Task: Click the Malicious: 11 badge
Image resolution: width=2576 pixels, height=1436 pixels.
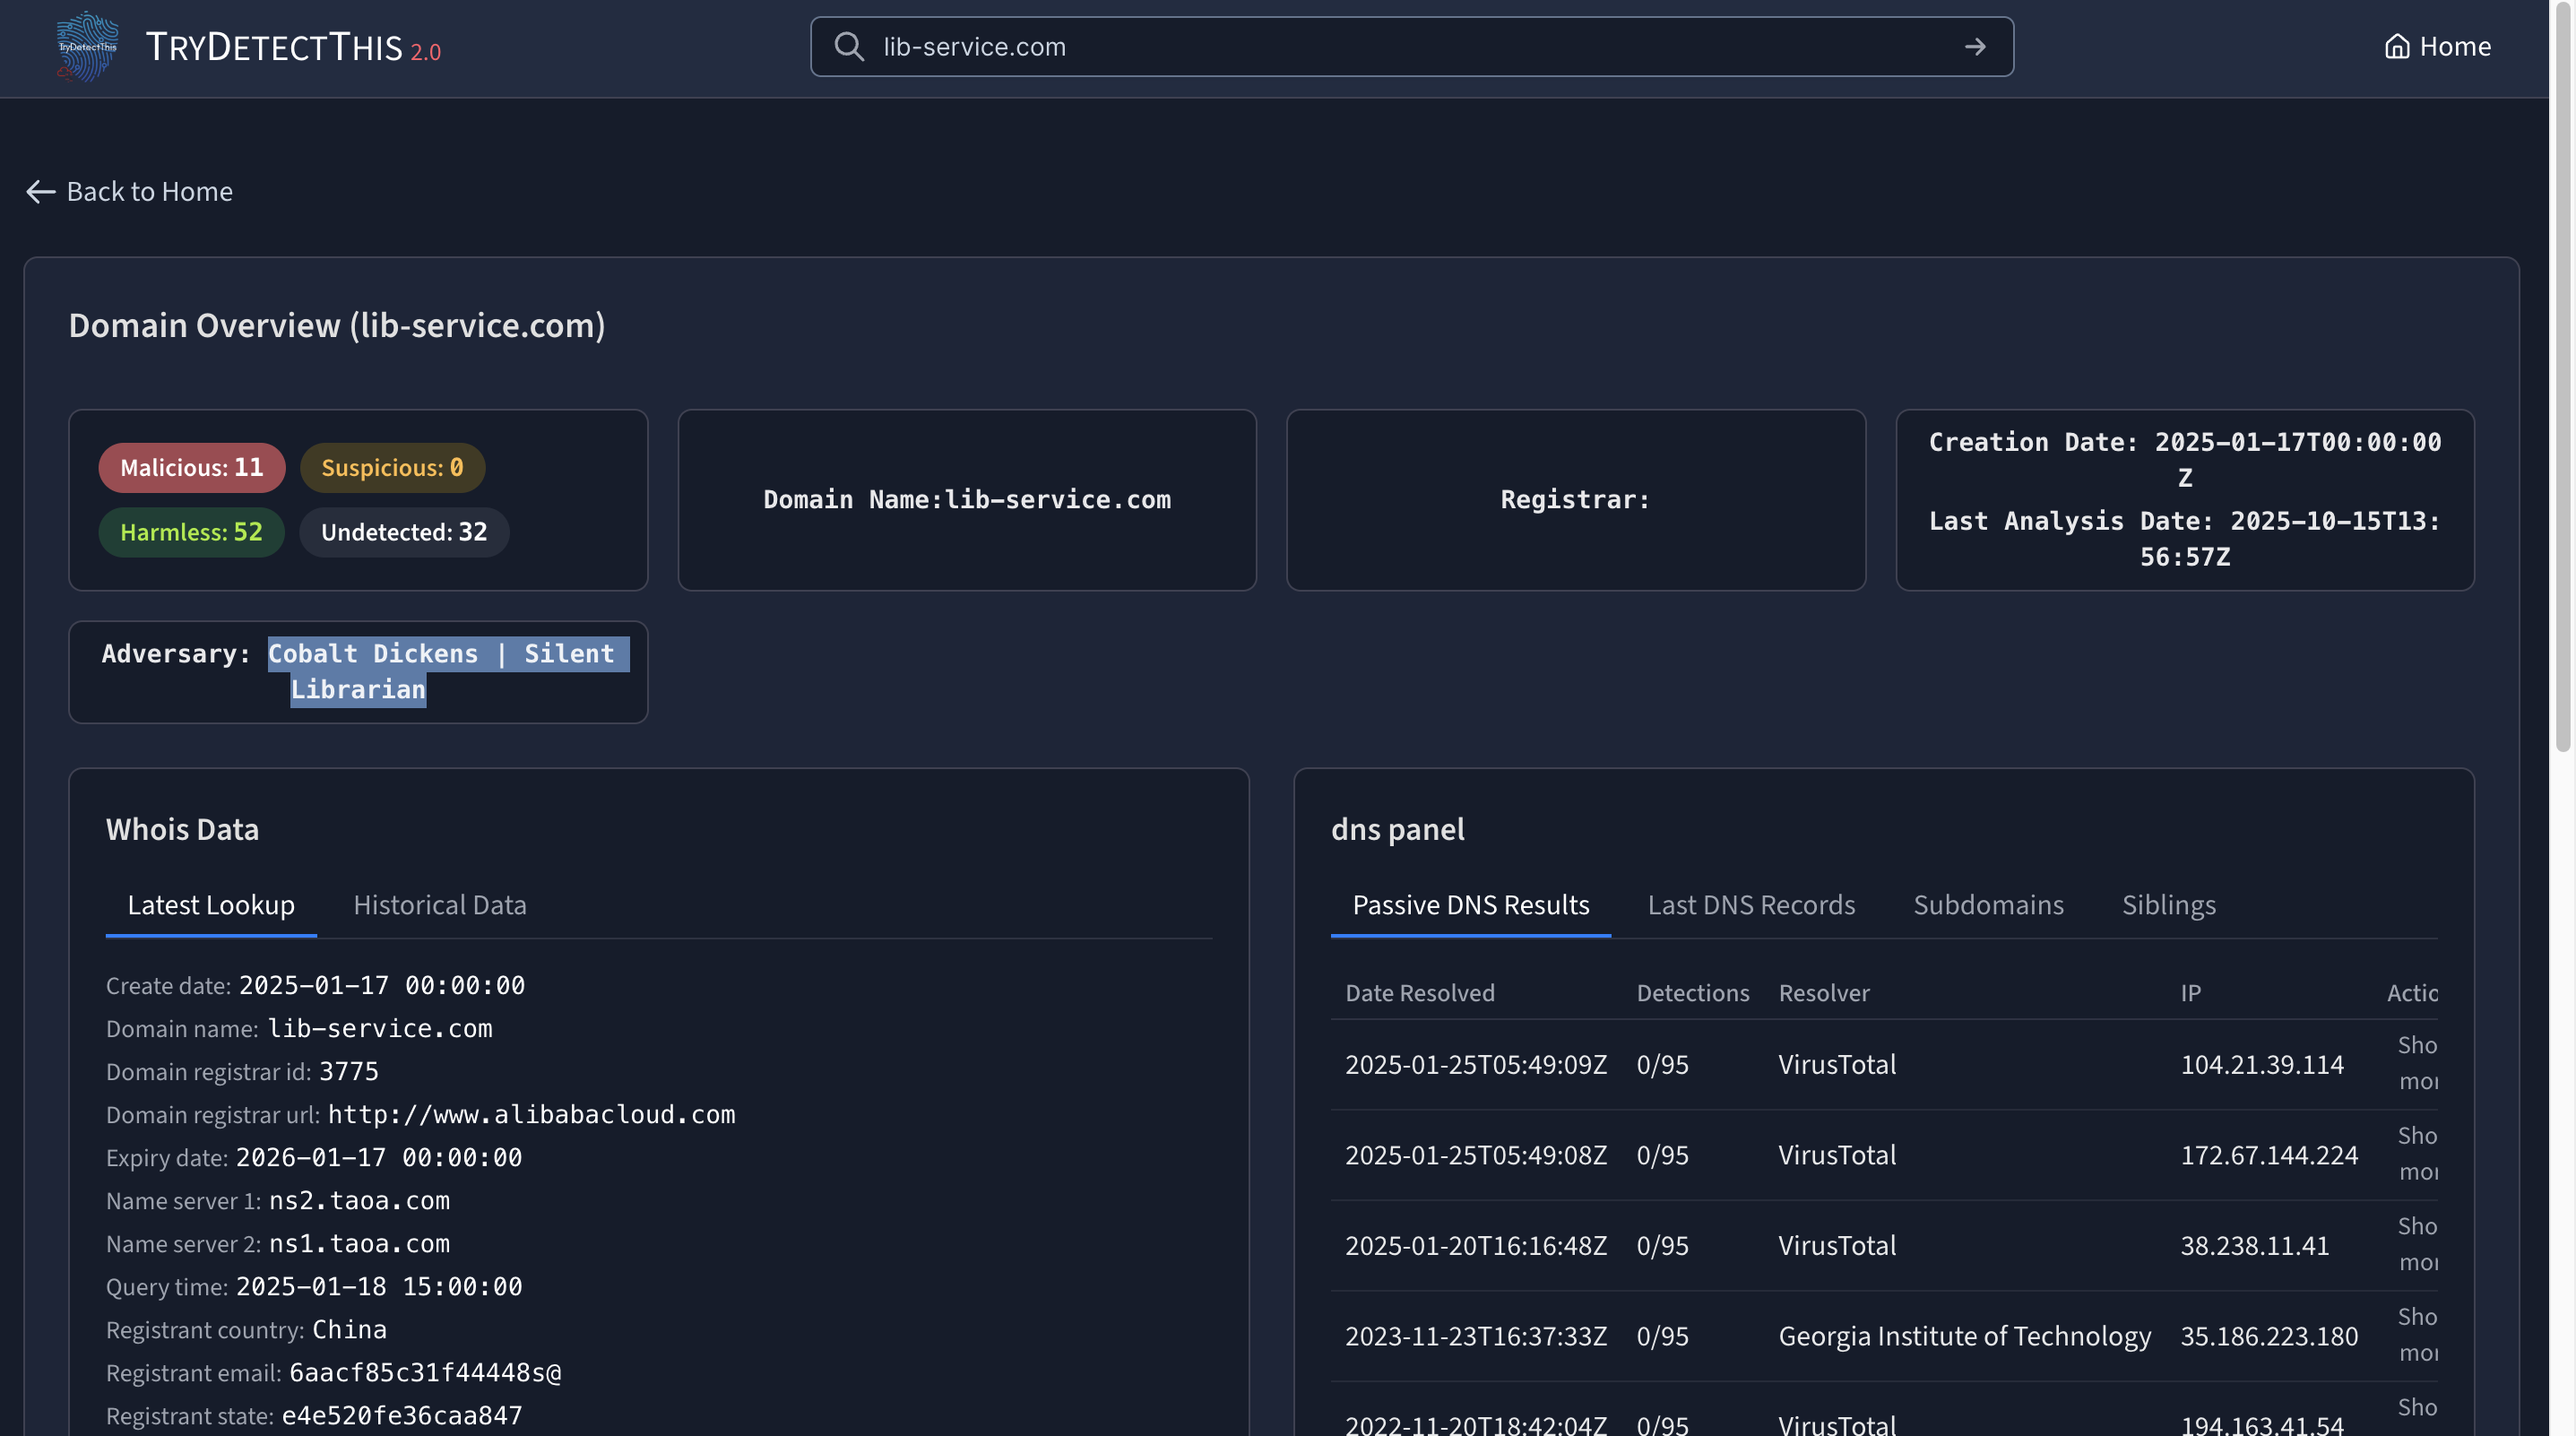Action: click(192, 468)
